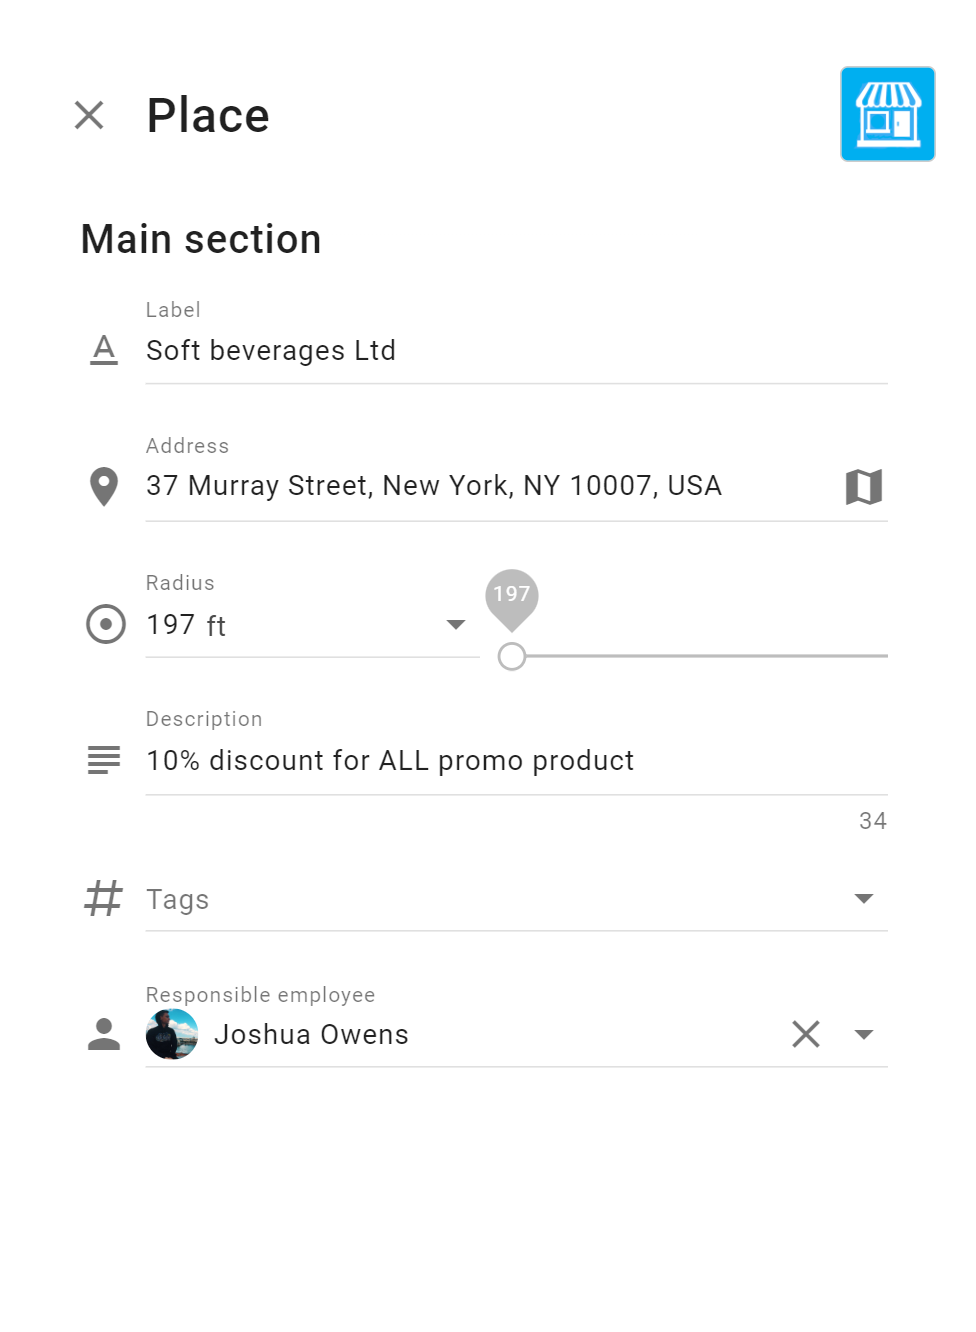Click the description lines icon
Viewport: 976px width, 1332px height.
tap(104, 760)
